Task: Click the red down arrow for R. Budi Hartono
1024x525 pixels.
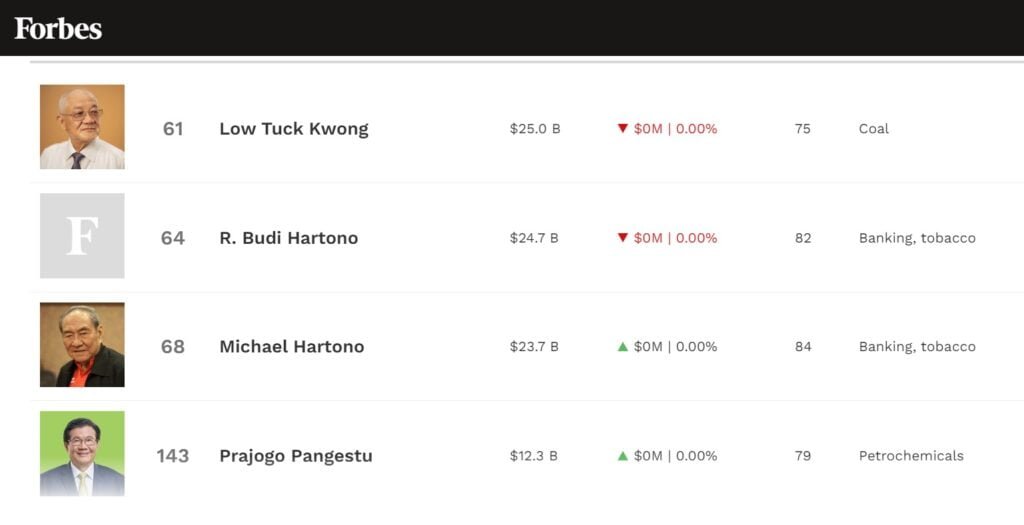Action: [622, 238]
